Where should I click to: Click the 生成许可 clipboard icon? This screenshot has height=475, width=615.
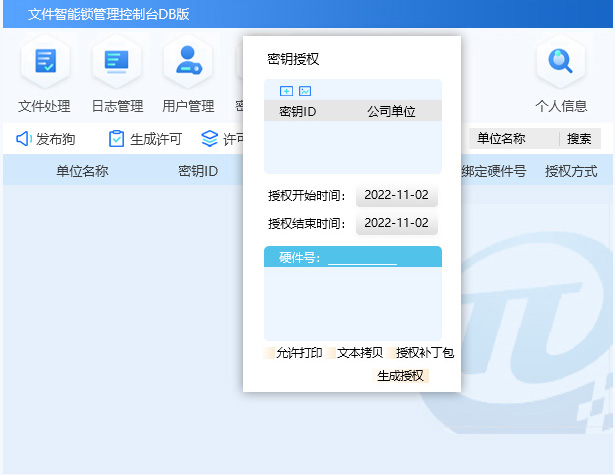pos(117,139)
